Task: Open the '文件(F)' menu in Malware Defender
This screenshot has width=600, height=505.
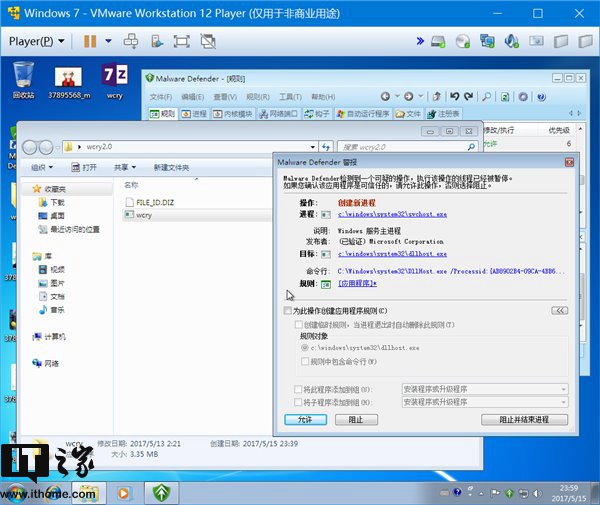Action: (x=161, y=97)
